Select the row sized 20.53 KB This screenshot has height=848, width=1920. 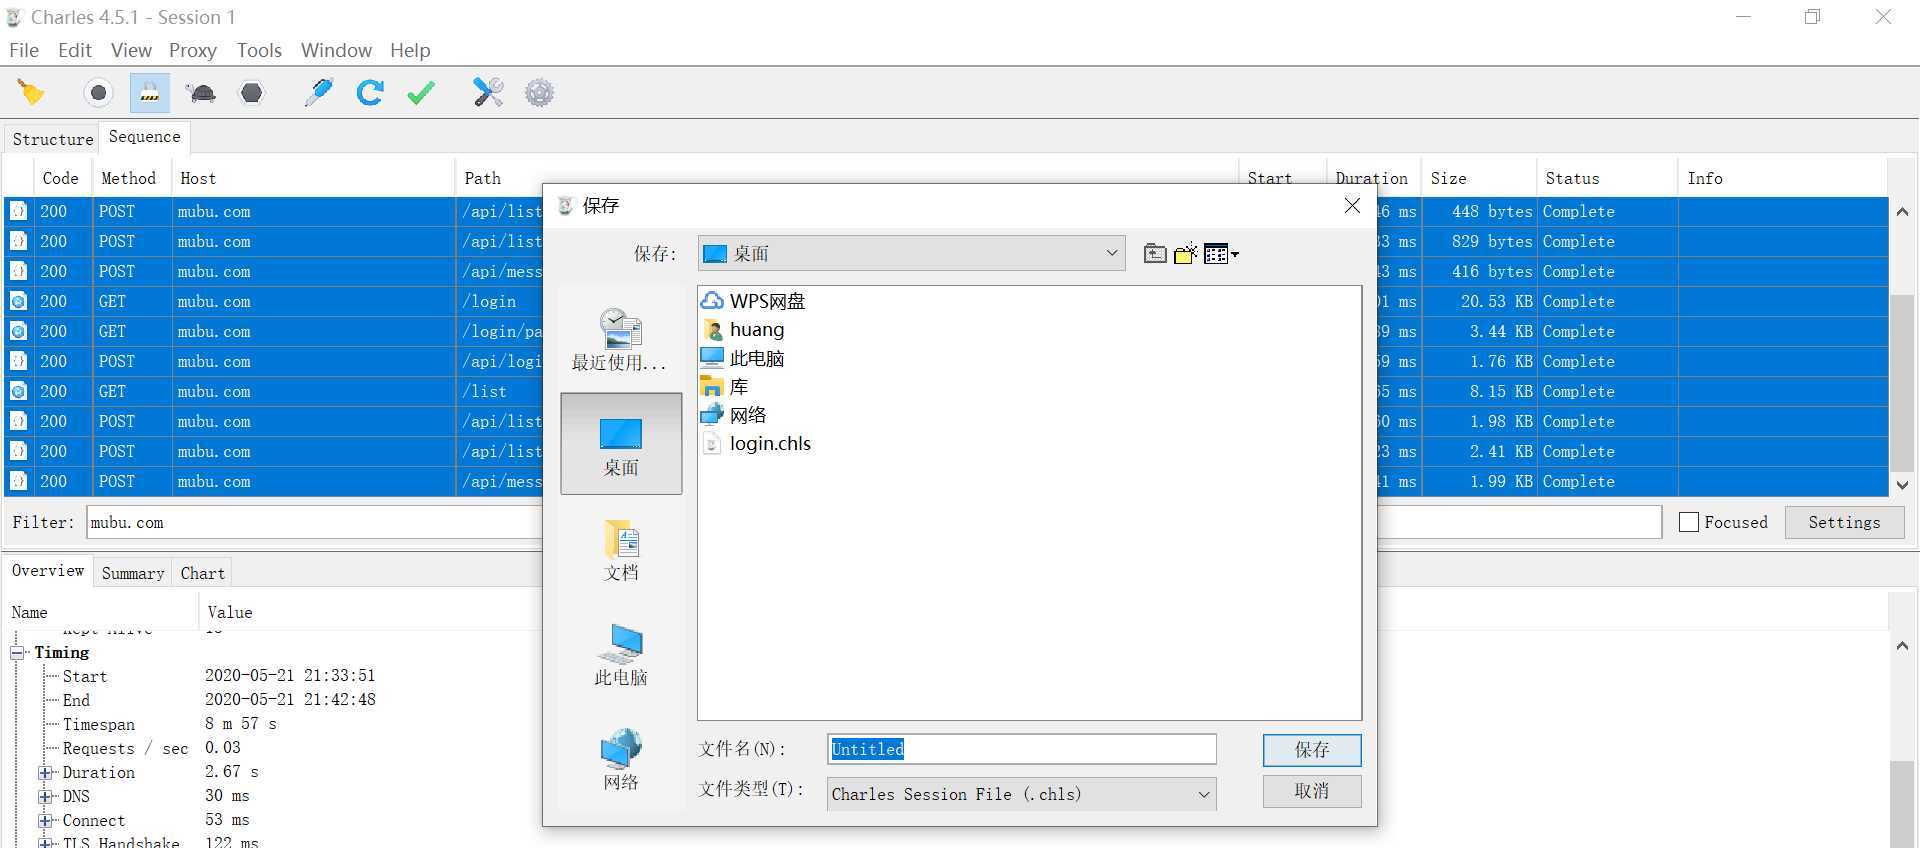tap(945, 301)
